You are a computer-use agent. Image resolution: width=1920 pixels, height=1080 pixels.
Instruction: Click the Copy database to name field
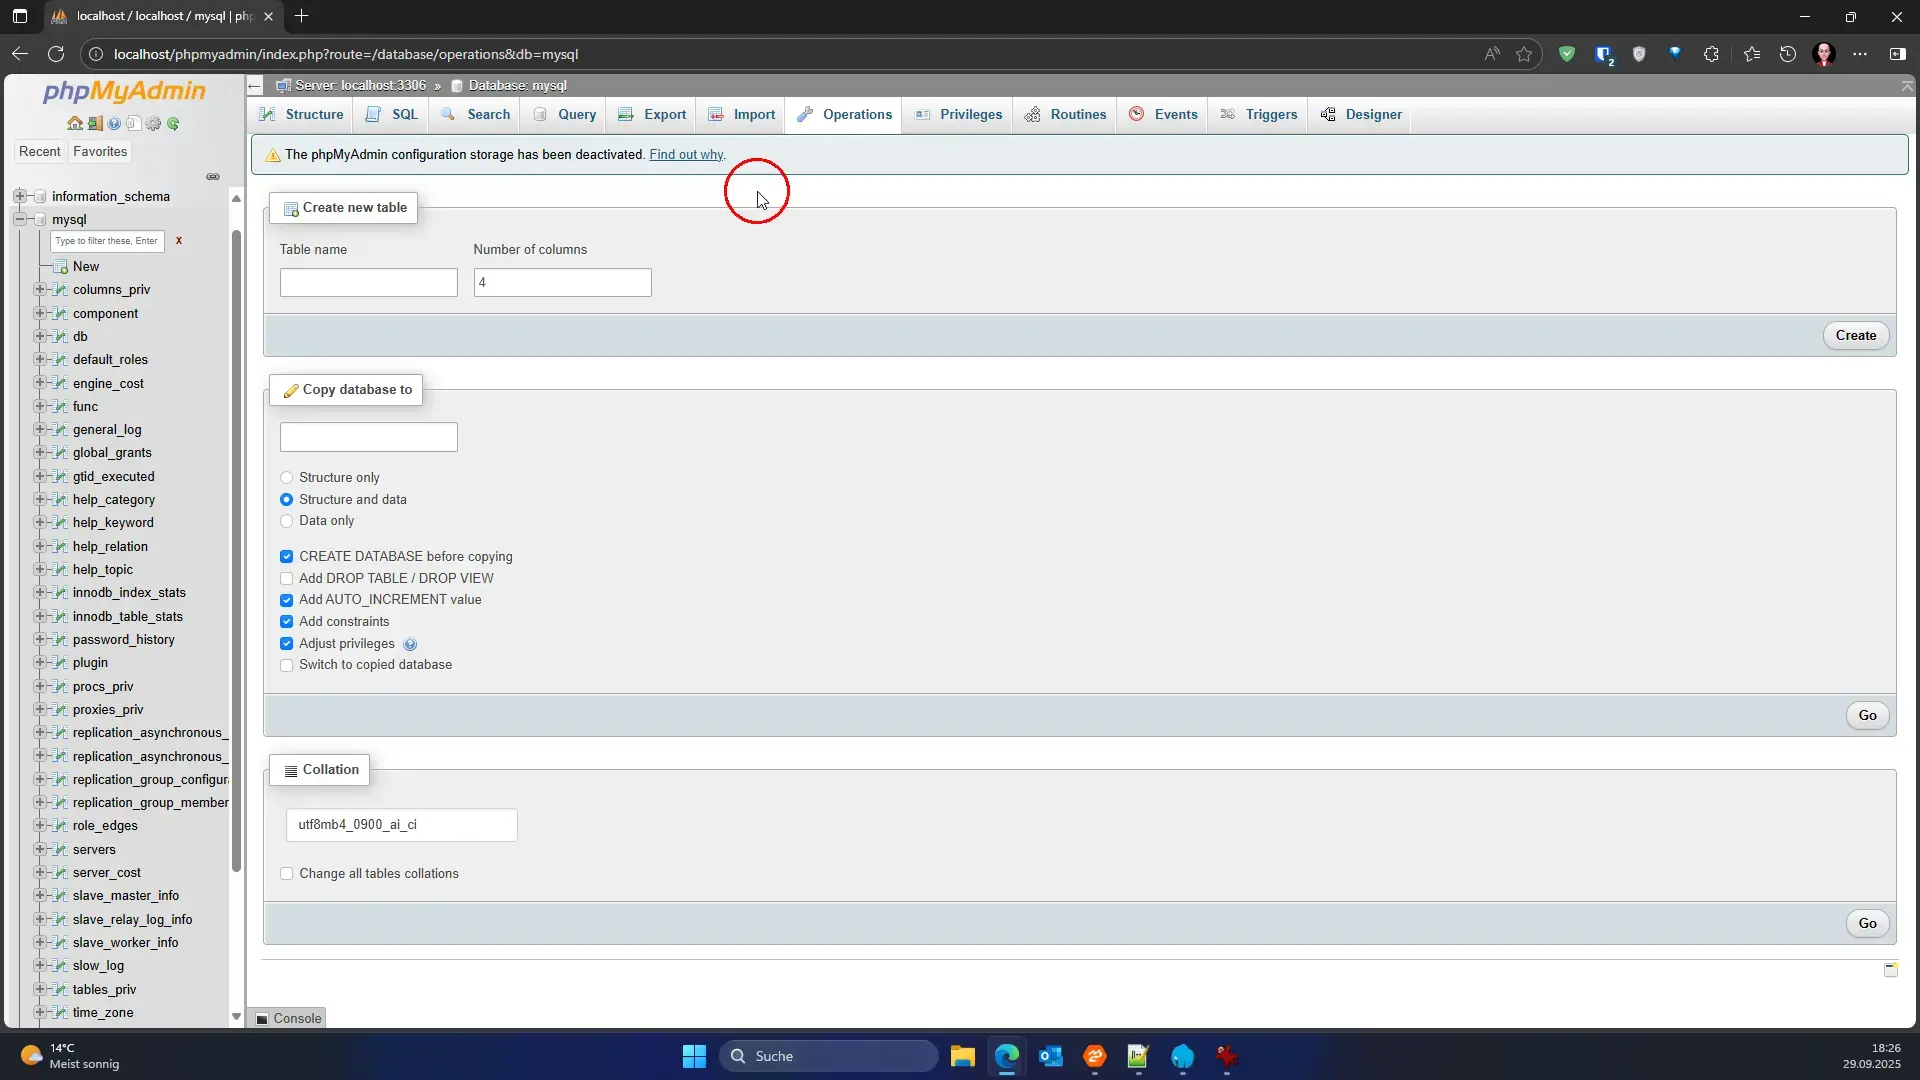(x=368, y=437)
